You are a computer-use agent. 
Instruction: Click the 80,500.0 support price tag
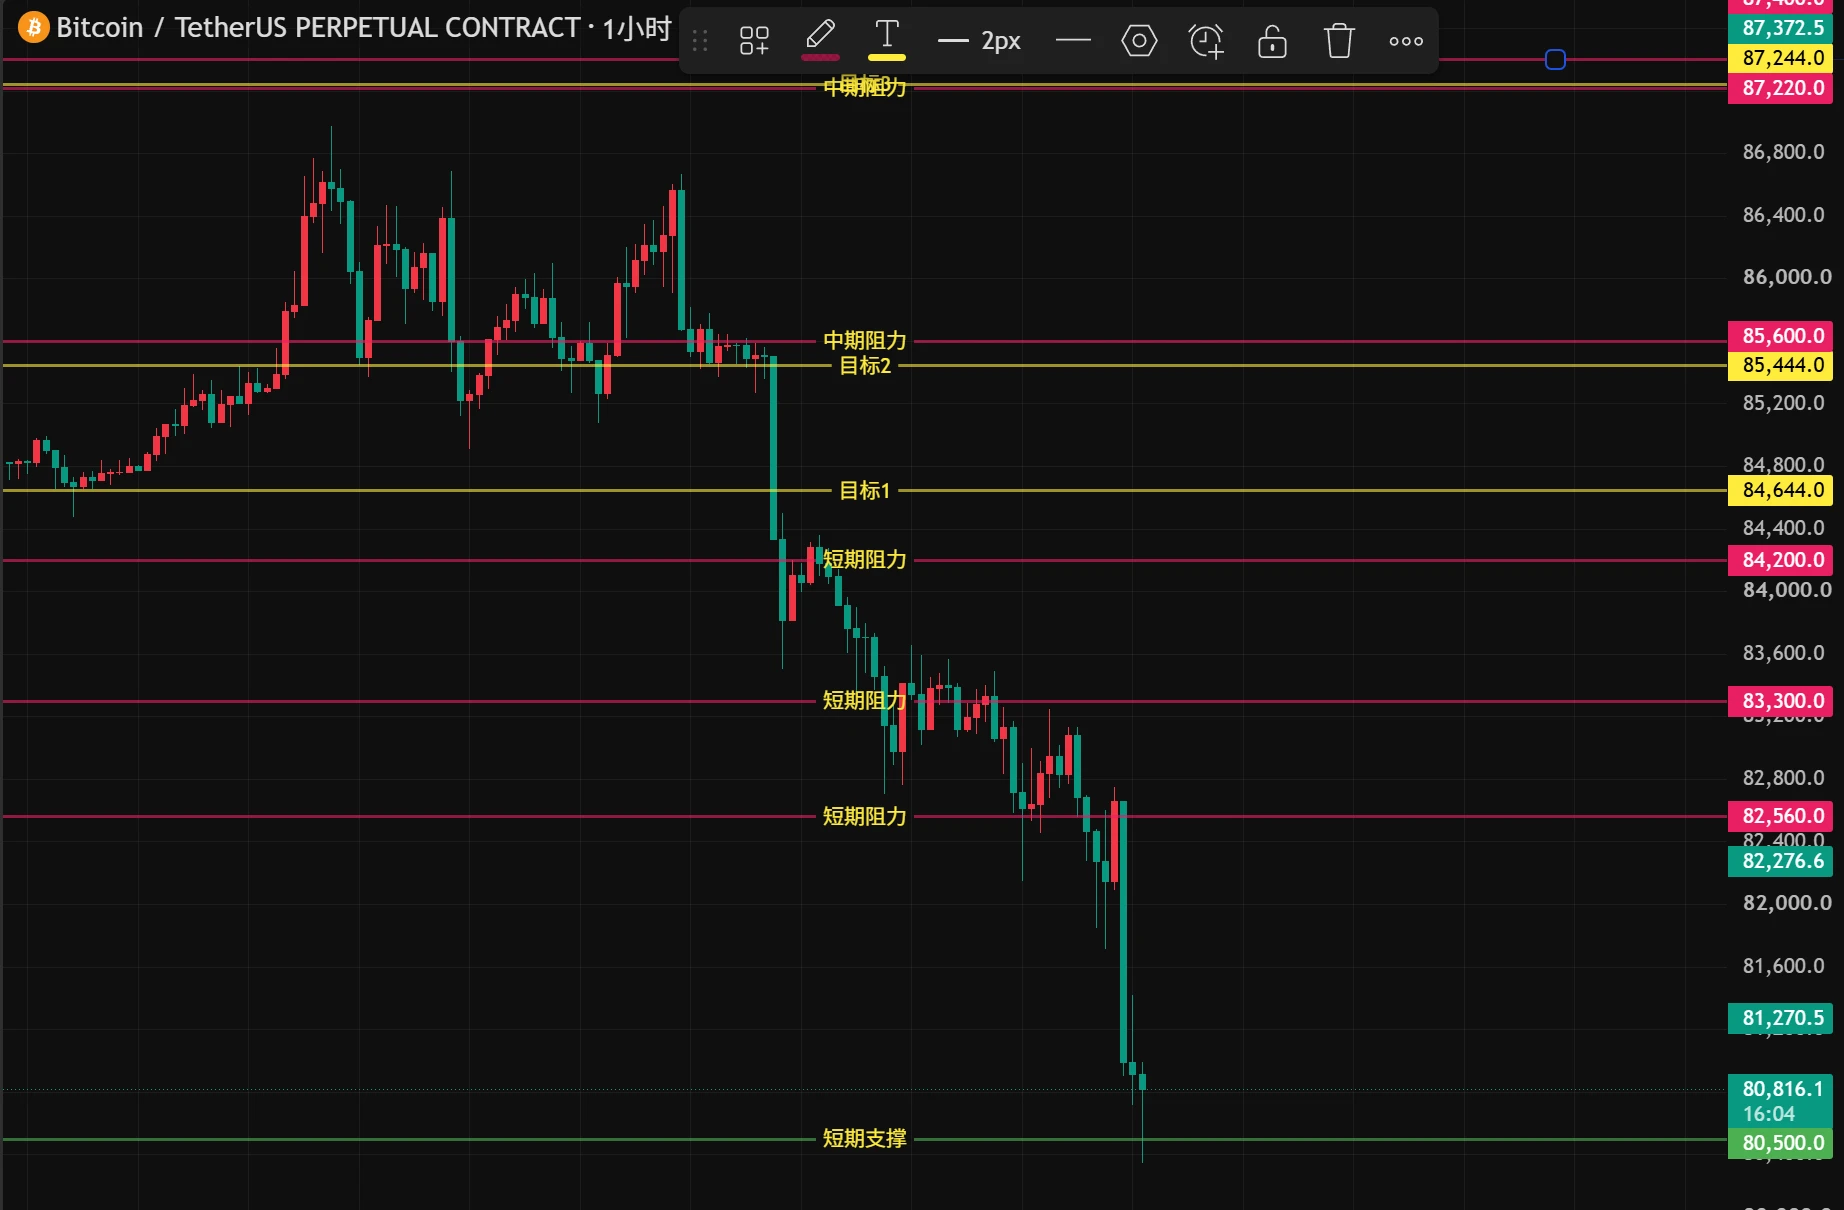1781,1143
